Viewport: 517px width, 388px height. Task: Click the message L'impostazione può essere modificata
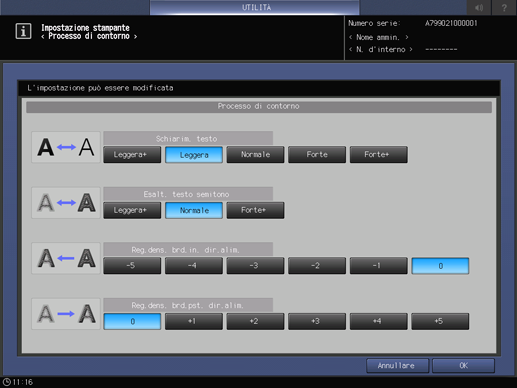[x=100, y=88]
